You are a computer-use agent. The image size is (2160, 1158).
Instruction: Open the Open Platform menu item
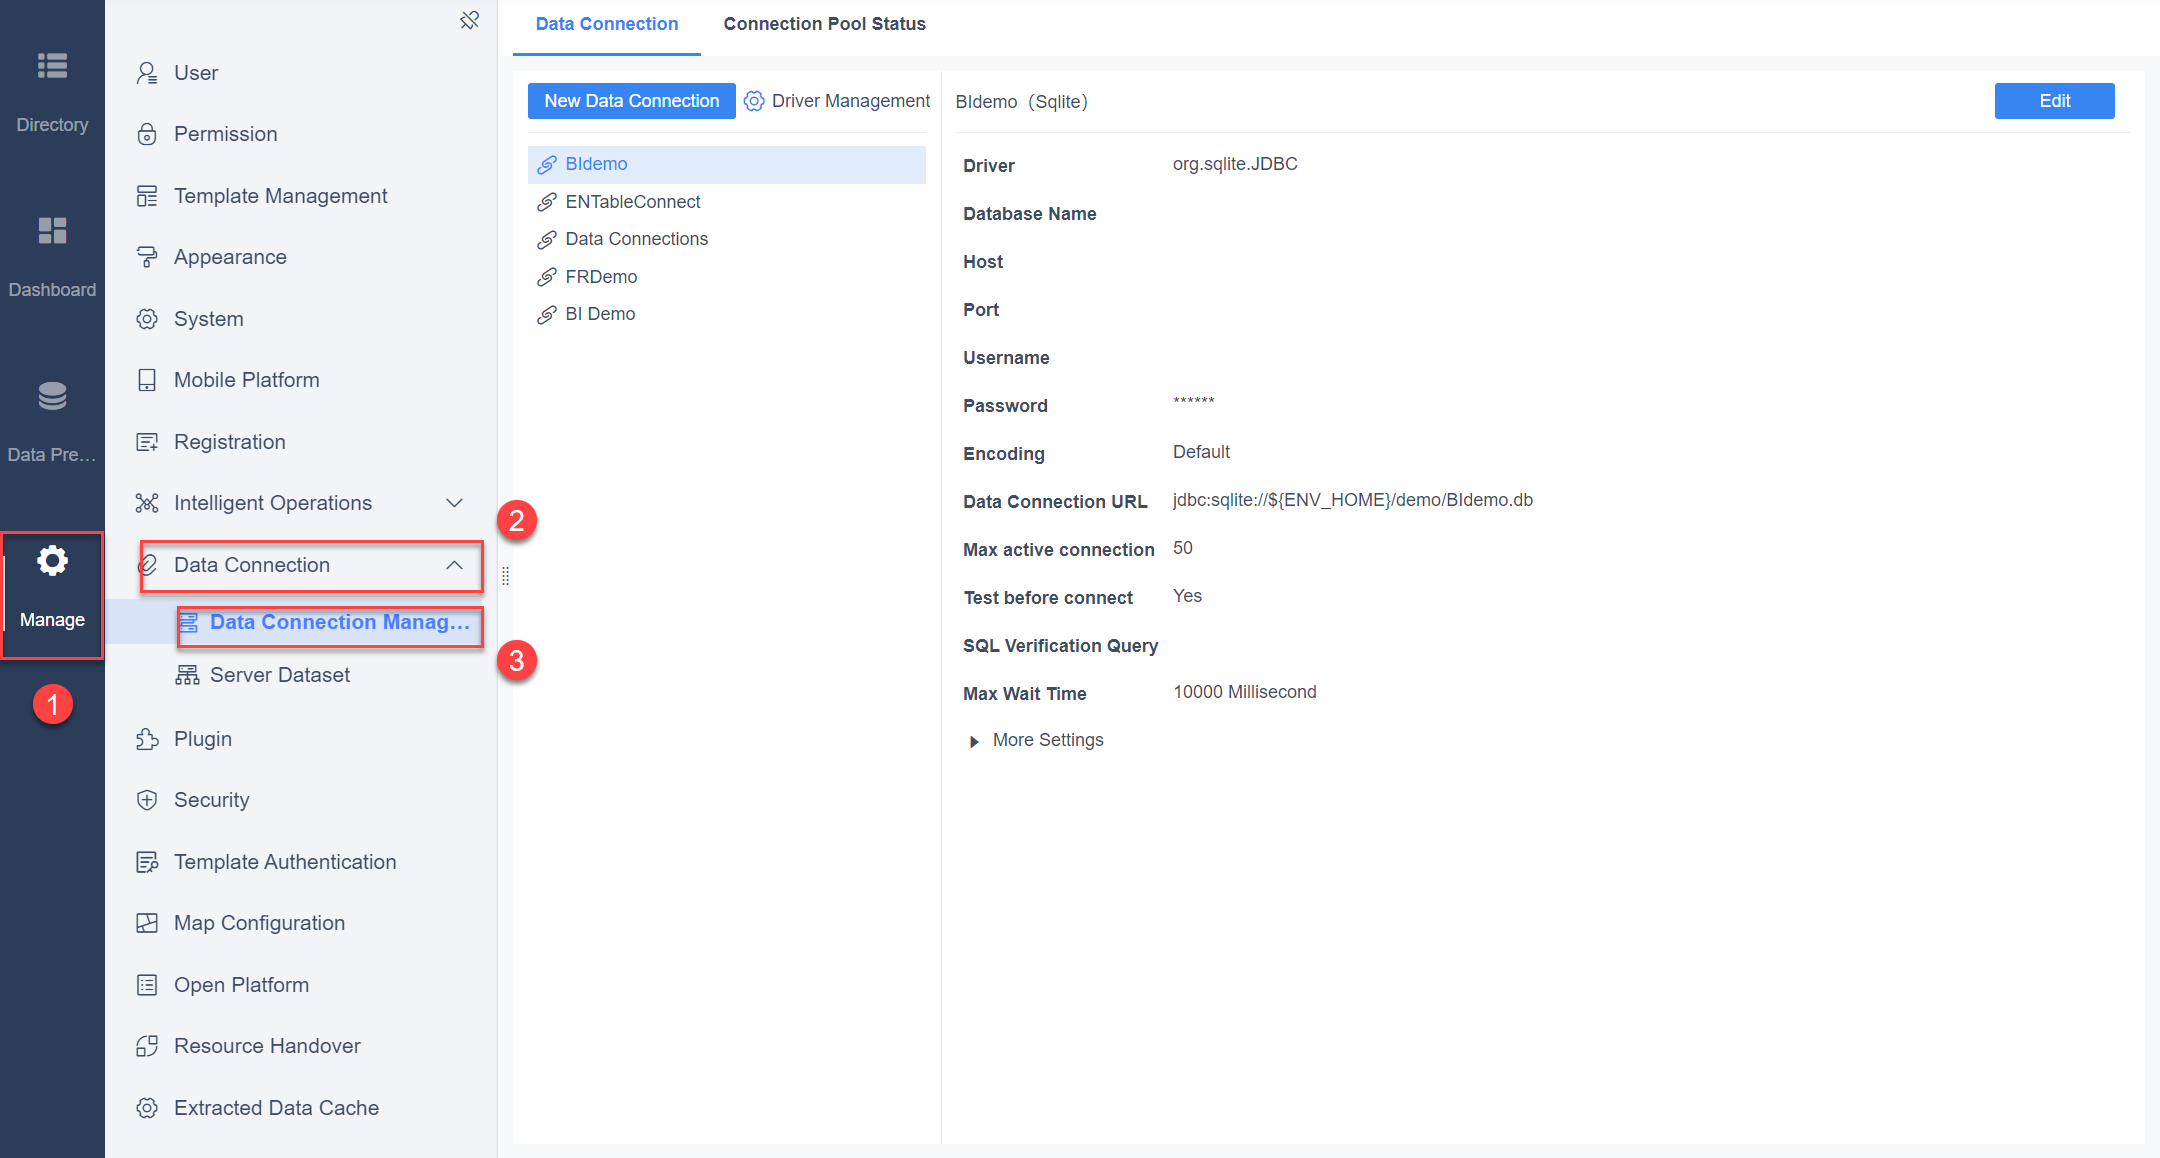pos(241,985)
